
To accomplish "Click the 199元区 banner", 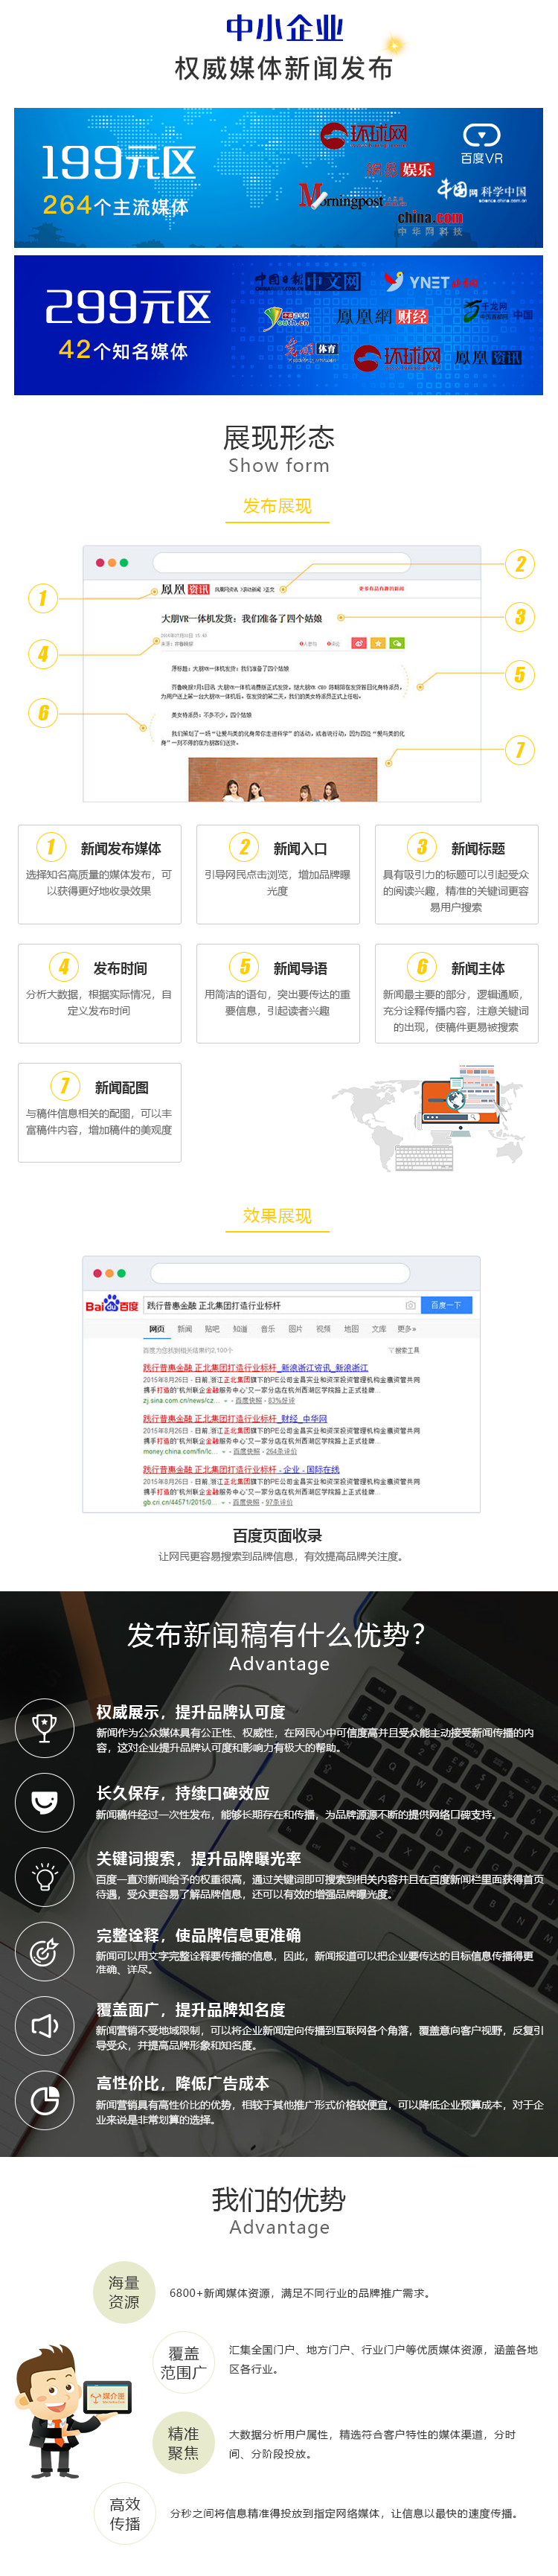I will tap(278, 178).
